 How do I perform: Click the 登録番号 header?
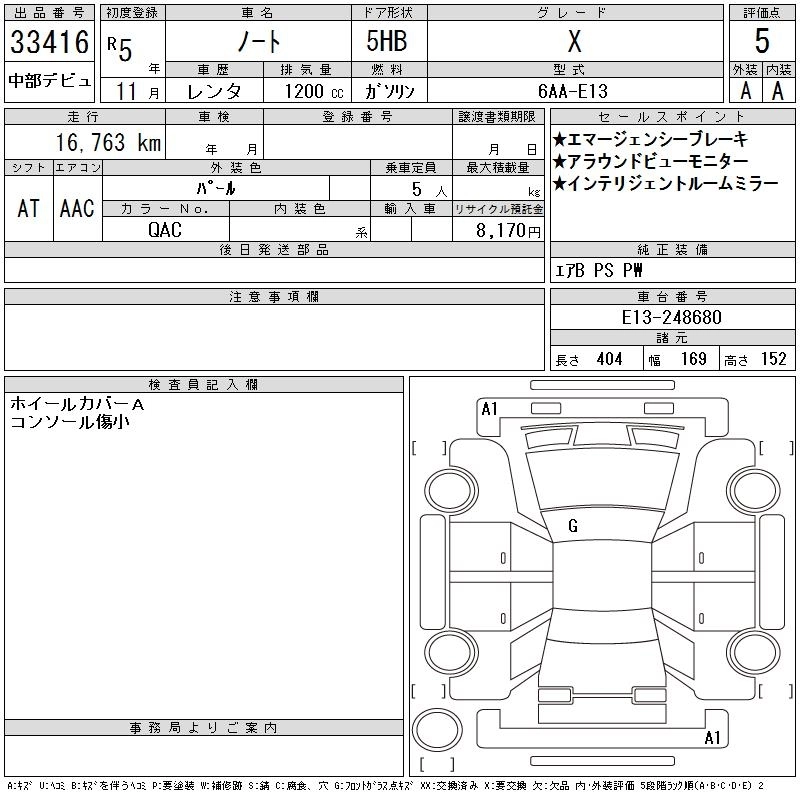[x=357, y=117]
